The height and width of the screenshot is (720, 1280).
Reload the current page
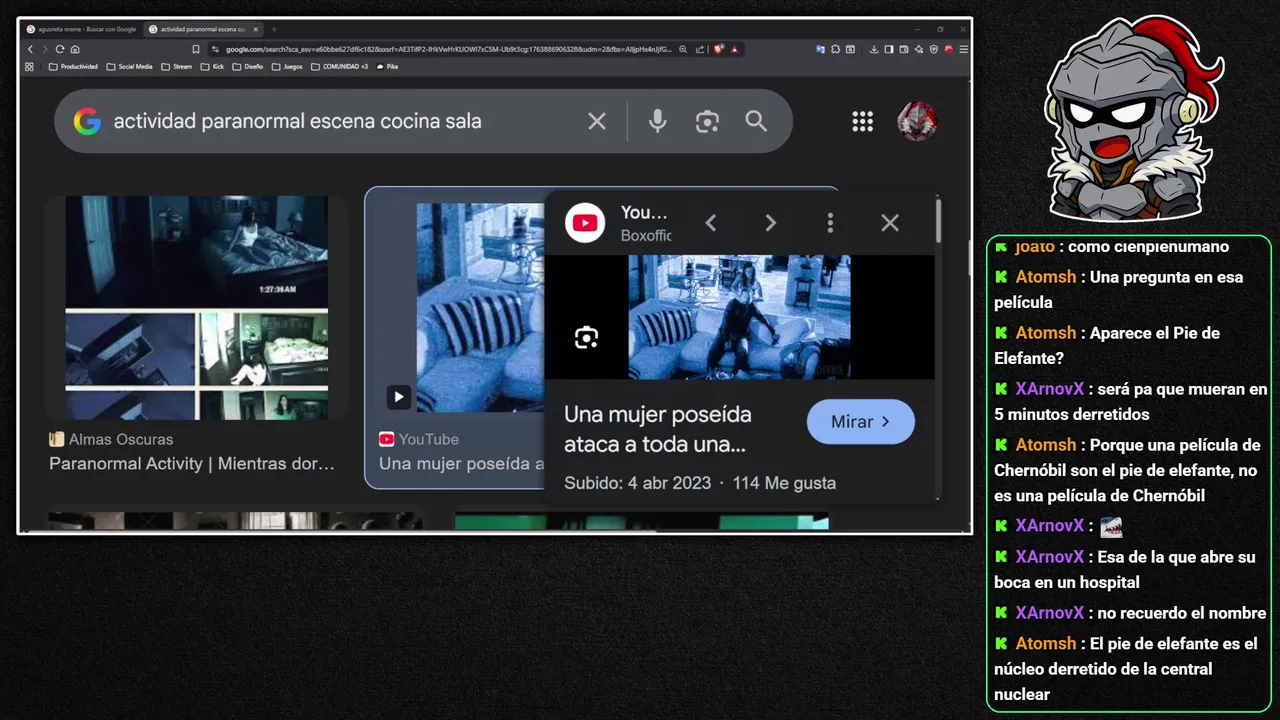[x=60, y=49]
